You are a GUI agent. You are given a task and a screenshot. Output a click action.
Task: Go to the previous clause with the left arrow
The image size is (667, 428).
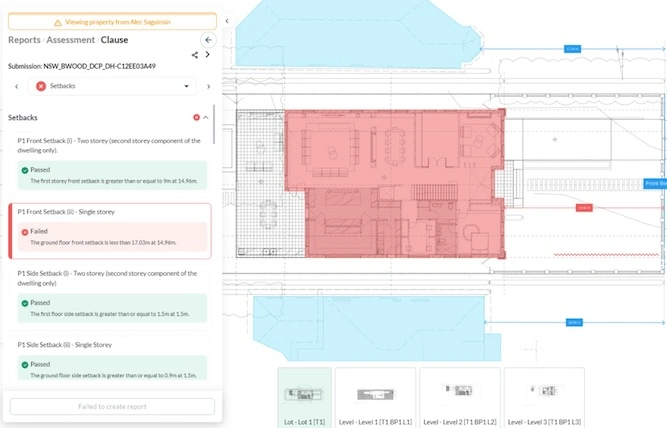point(17,86)
